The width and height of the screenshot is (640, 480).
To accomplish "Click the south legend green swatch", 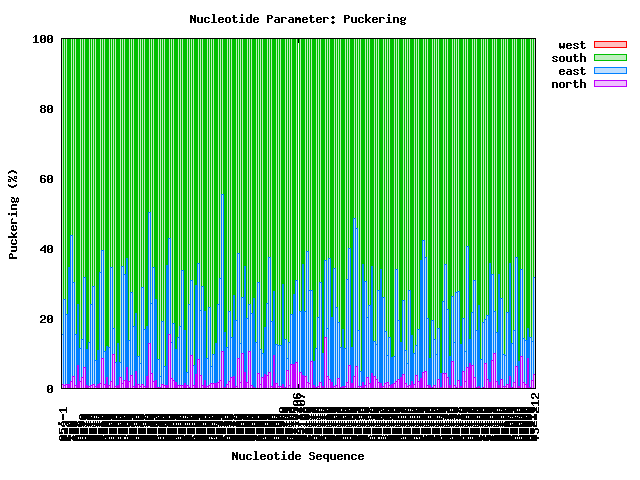I will point(610,58).
